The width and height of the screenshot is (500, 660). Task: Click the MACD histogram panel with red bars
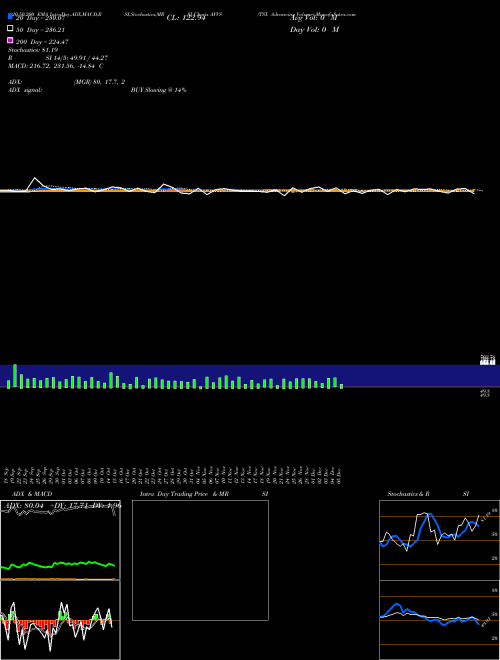pyautogui.click(x=60, y=620)
